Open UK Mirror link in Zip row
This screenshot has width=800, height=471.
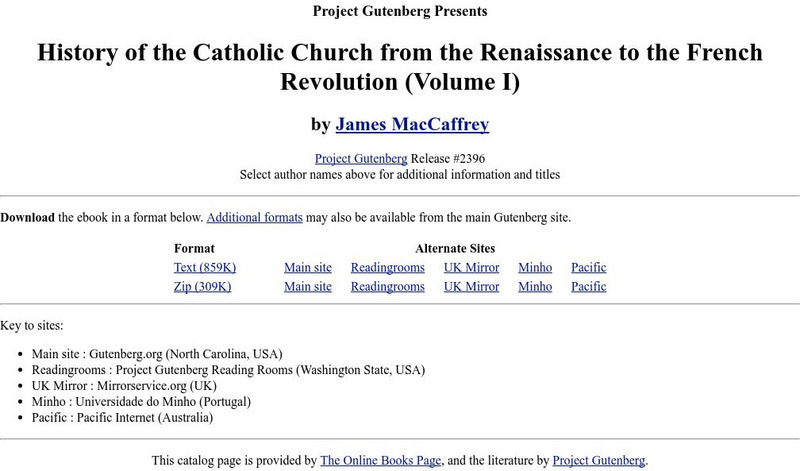(x=471, y=286)
